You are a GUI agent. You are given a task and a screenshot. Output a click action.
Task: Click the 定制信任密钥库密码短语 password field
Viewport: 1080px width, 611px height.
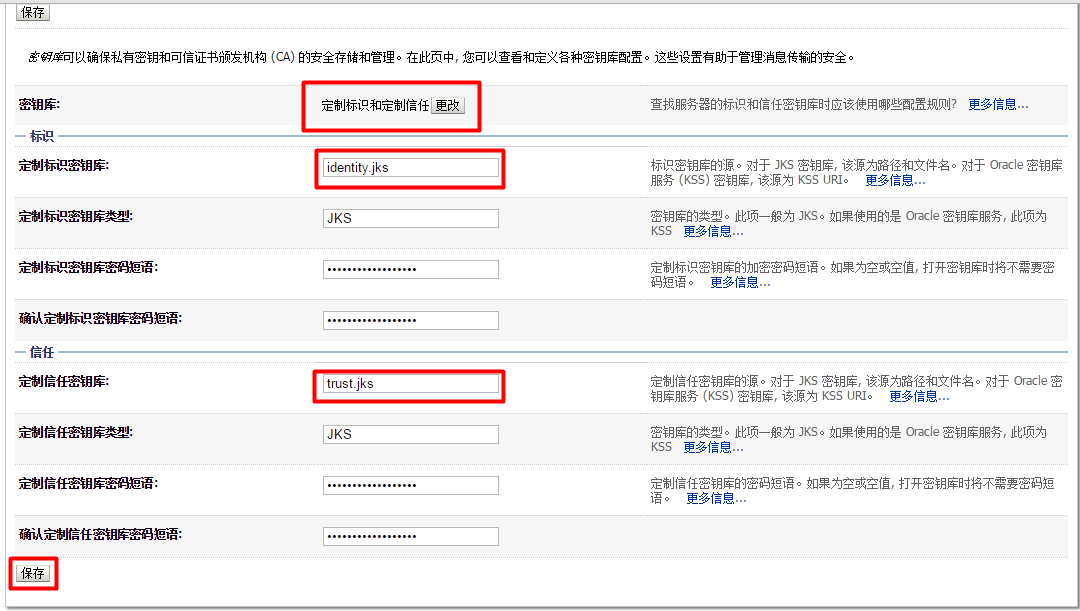click(411, 486)
